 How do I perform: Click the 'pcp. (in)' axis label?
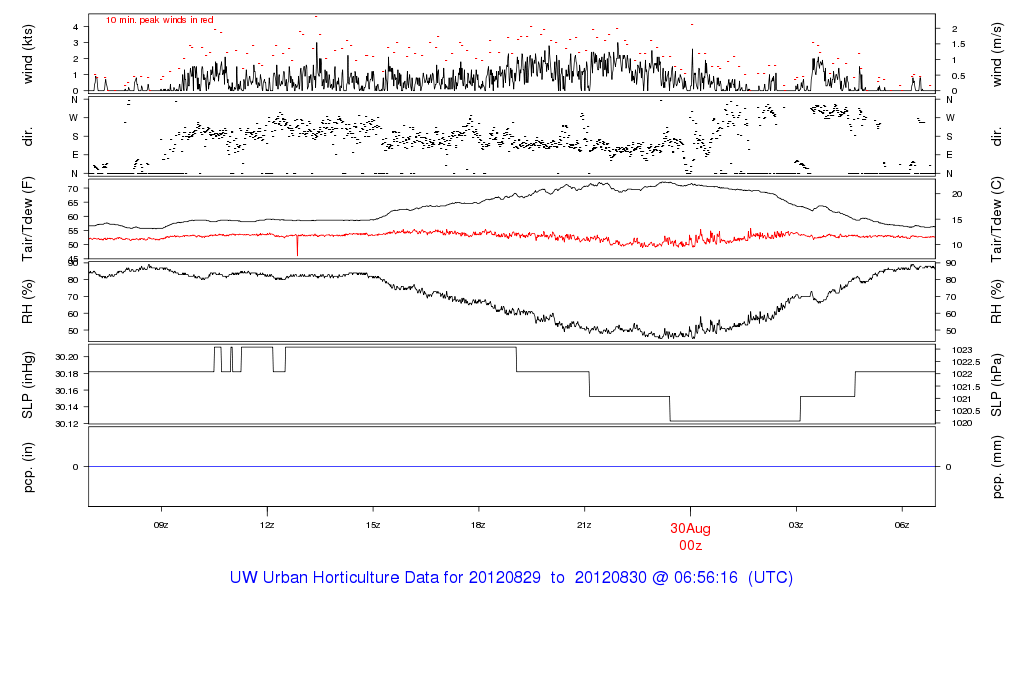tap(27, 467)
